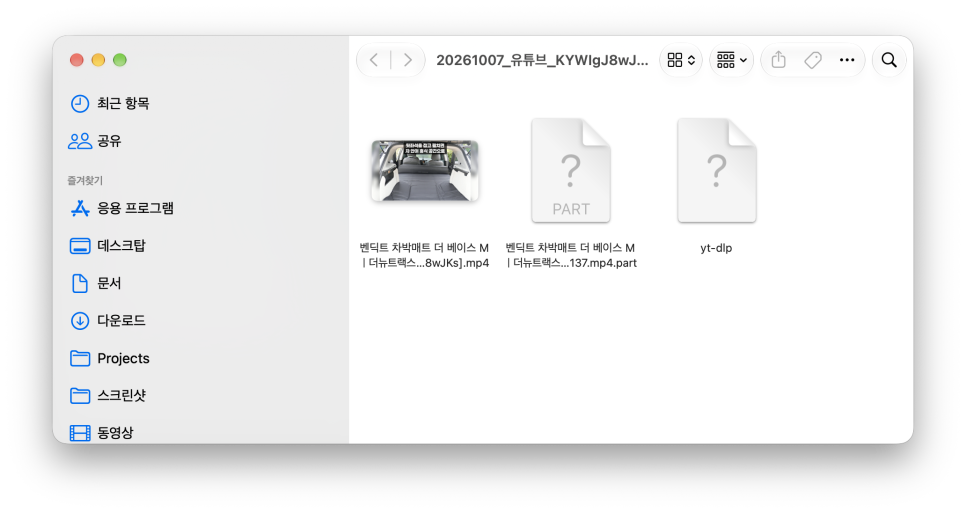Open 최근 항목 in the sidebar
The height and width of the screenshot is (513, 966).
(110, 103)
